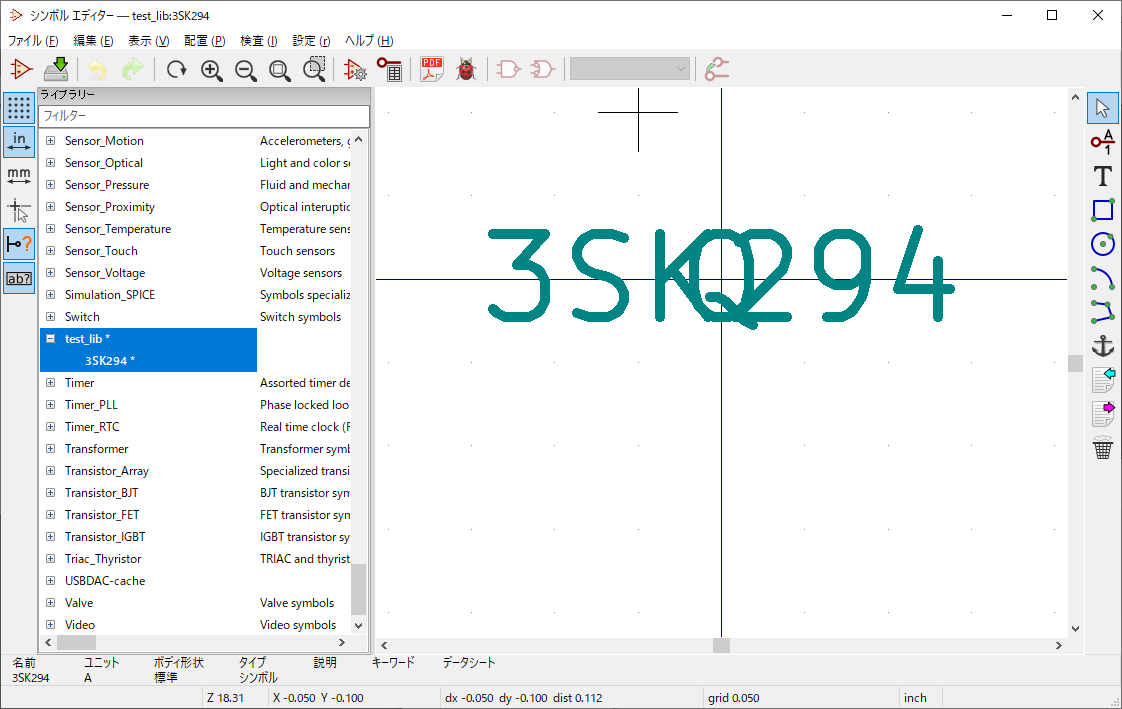Image resolution: width=1122 pixels, height=709 pixels.
Task: Open the pin table icon
Action: pos(389,69)
